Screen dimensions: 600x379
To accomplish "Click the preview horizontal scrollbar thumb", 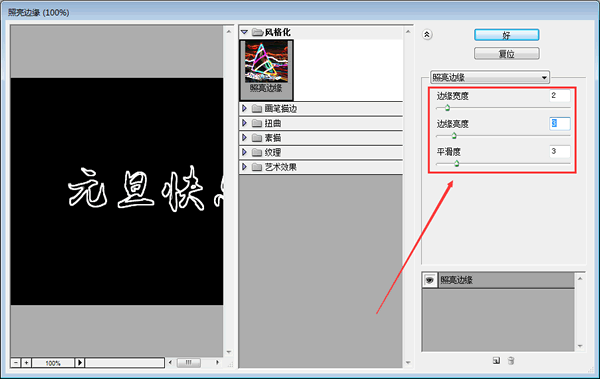I will click(189, 362).
